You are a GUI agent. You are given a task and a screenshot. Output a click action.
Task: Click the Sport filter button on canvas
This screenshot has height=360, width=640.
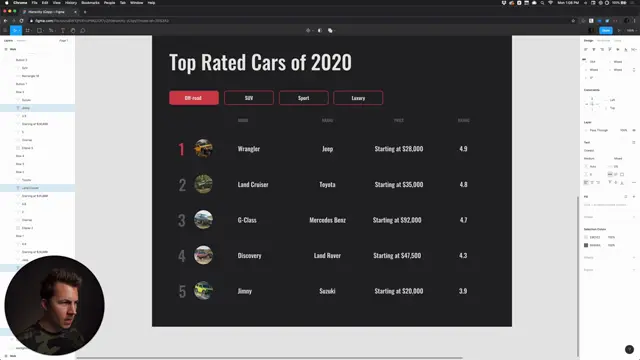(303, 98)
